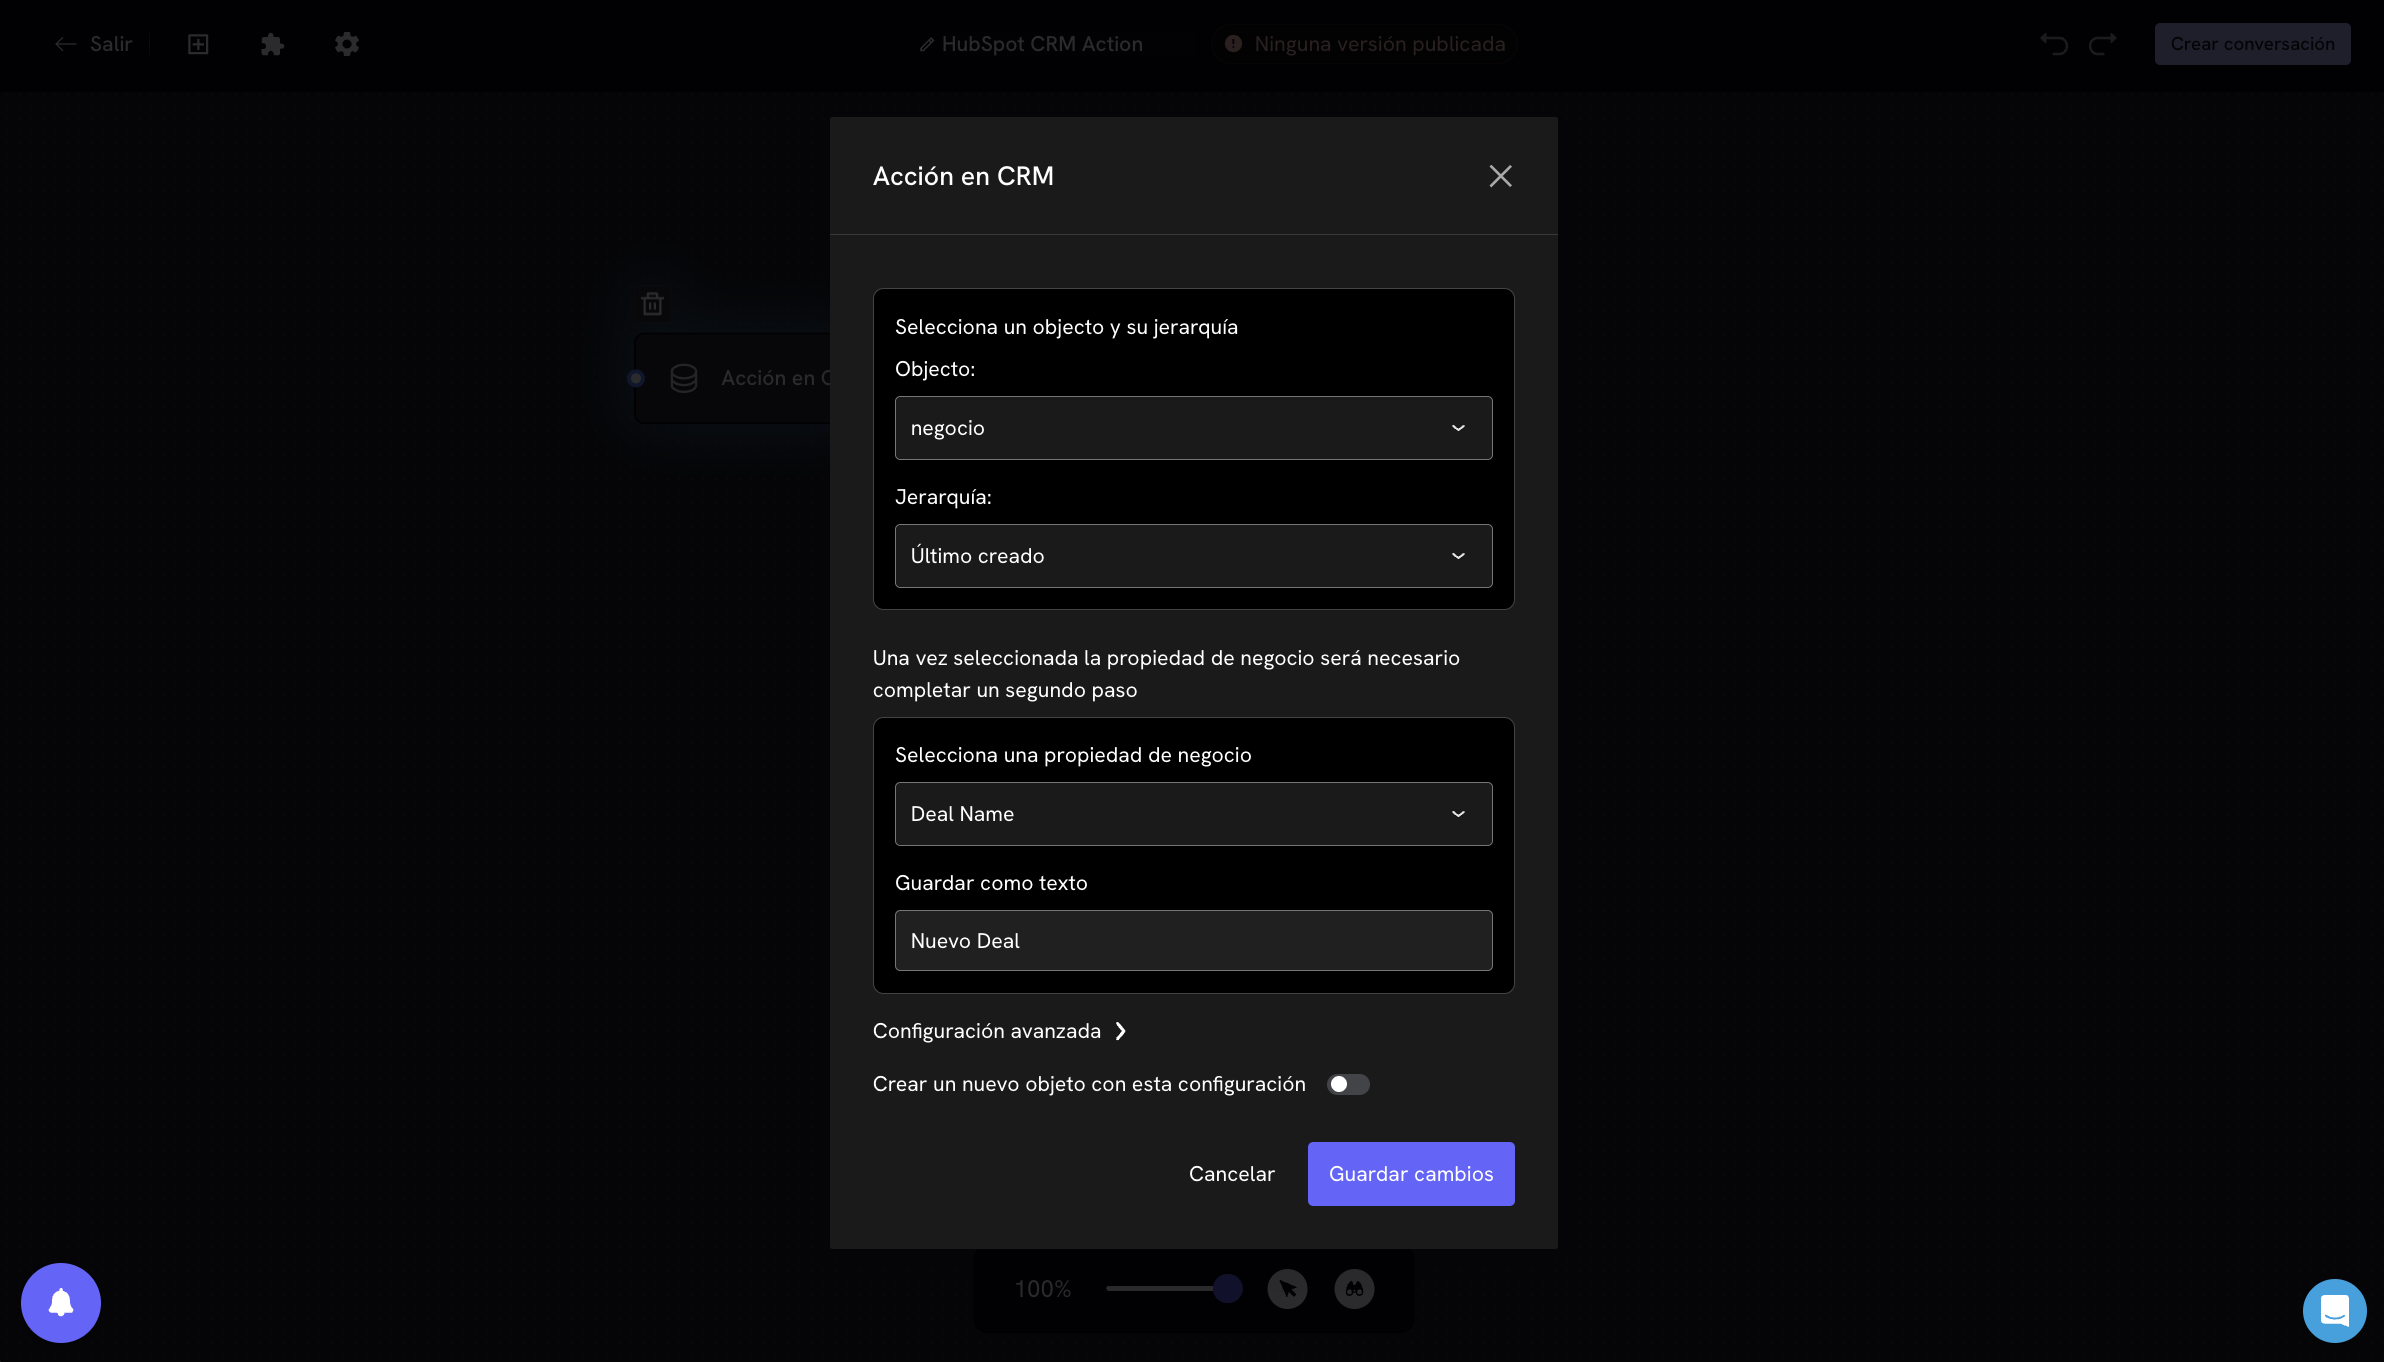This screenshot has height=1362, width=2384.
Task: Click the redo arrow icon
Action: click(2102, 44)
